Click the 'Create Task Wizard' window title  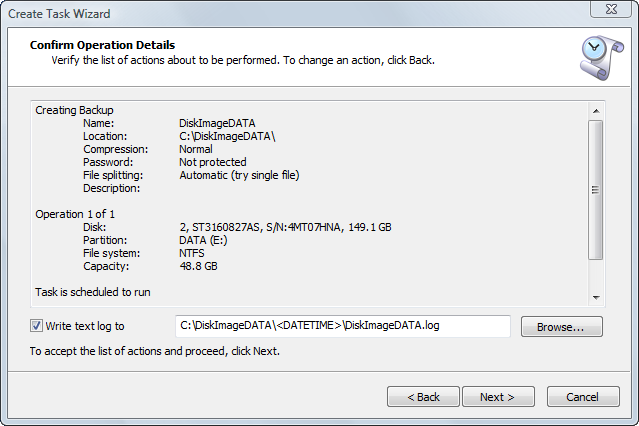pos(59,14)
